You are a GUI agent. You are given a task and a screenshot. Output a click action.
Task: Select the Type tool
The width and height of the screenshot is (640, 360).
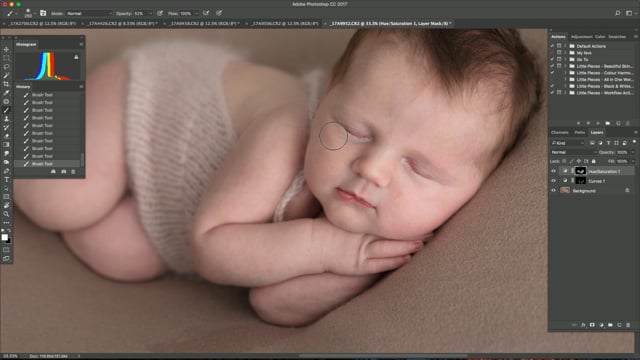point(6,180)
